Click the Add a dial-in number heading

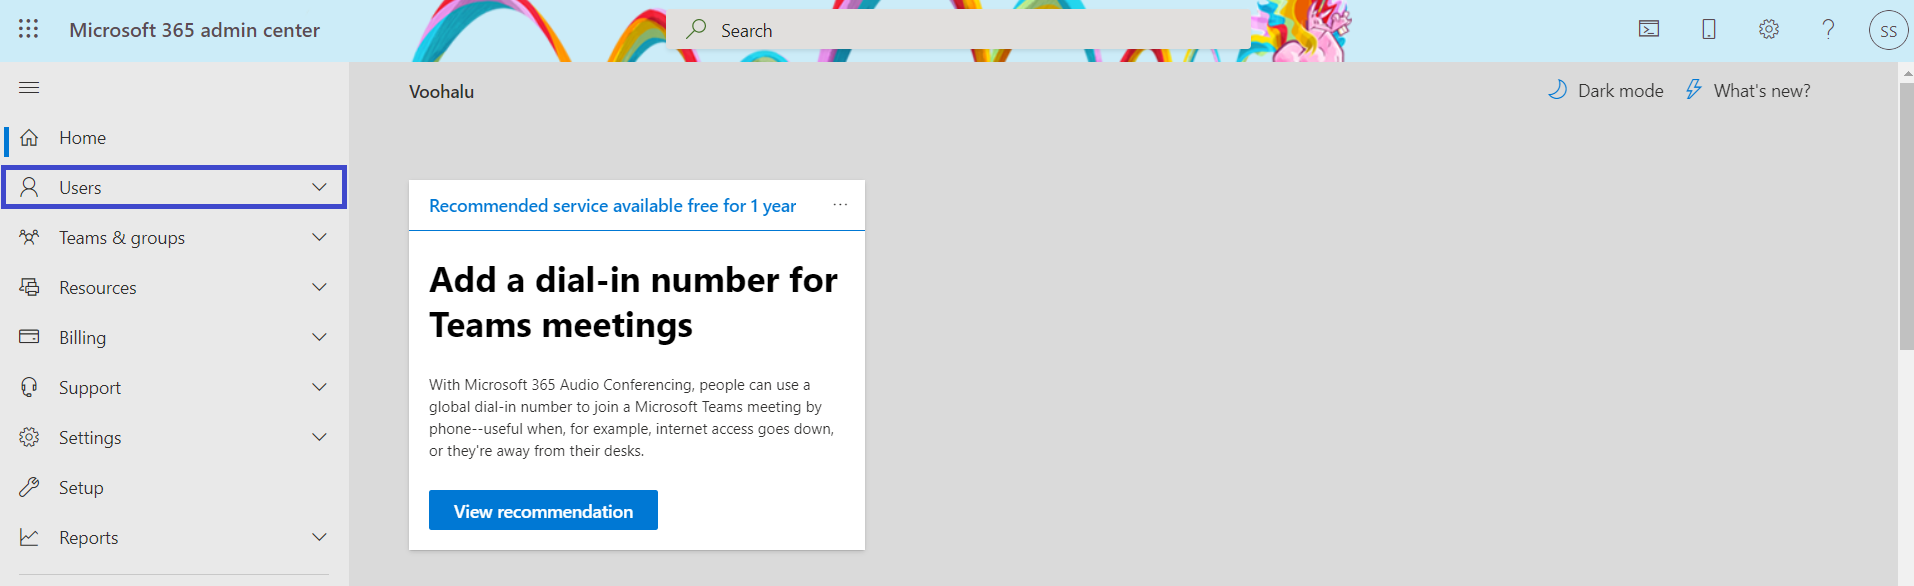pyautogui.click(x=633, y=302)
